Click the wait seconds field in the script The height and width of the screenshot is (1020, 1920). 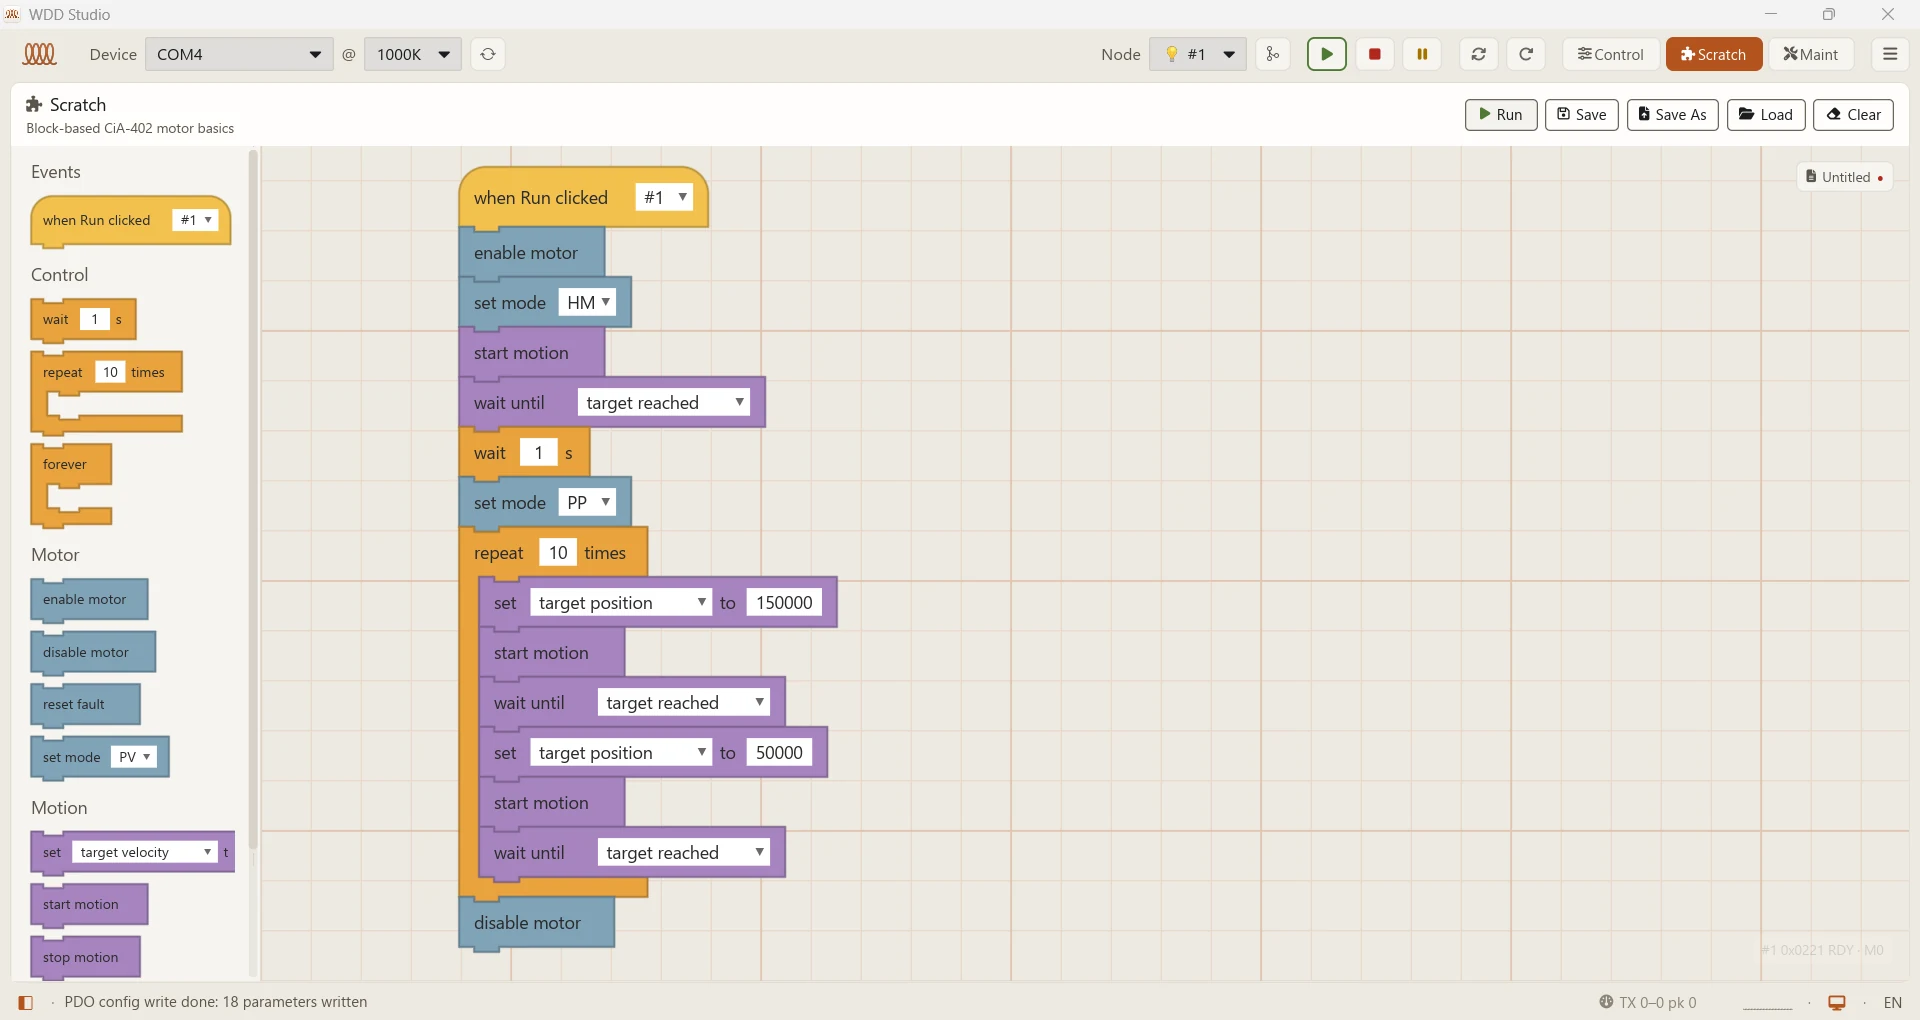(539, 453)
